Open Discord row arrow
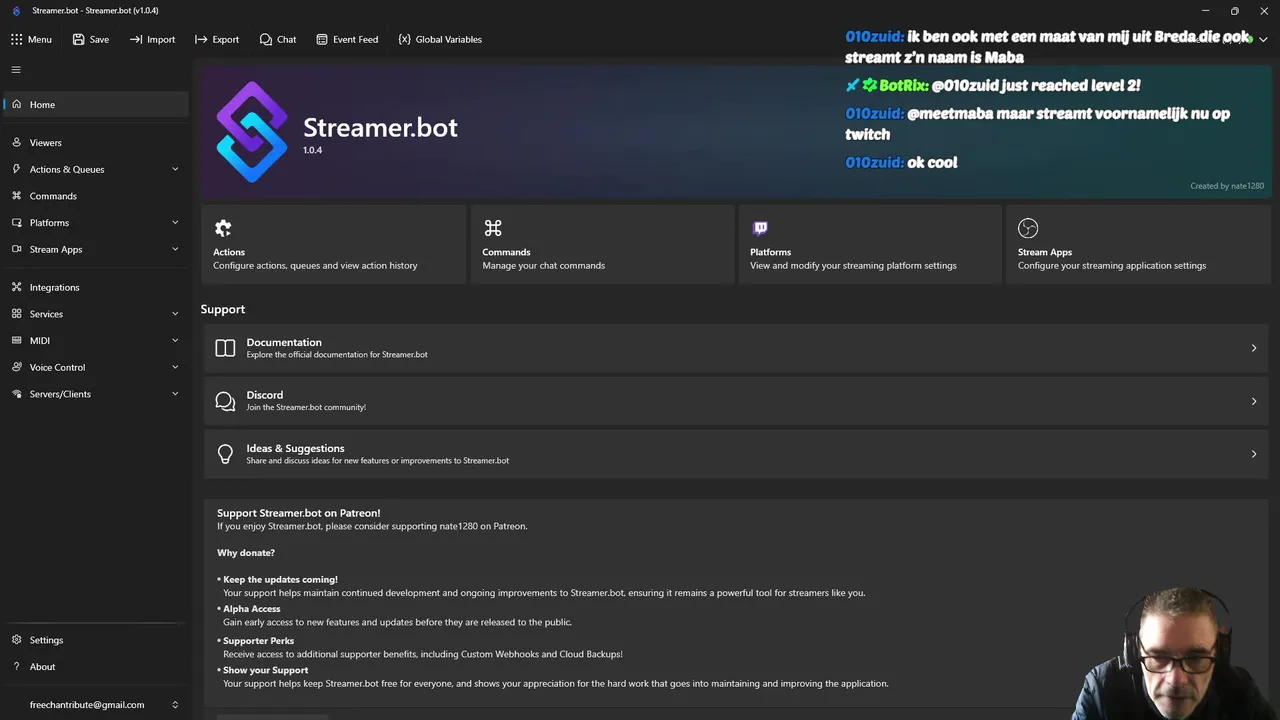The image size is (1280, 720). [x=1254, y=401]
